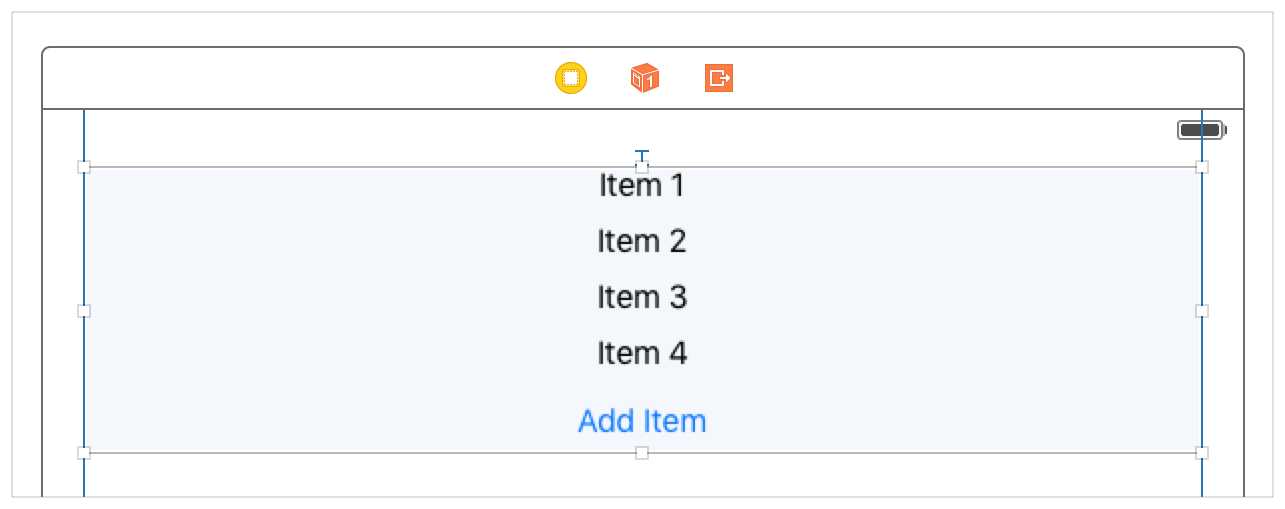The height and width of the screenshot is (509, 1285).
Task: Select the Item 3 label
Action: [642, 297]
